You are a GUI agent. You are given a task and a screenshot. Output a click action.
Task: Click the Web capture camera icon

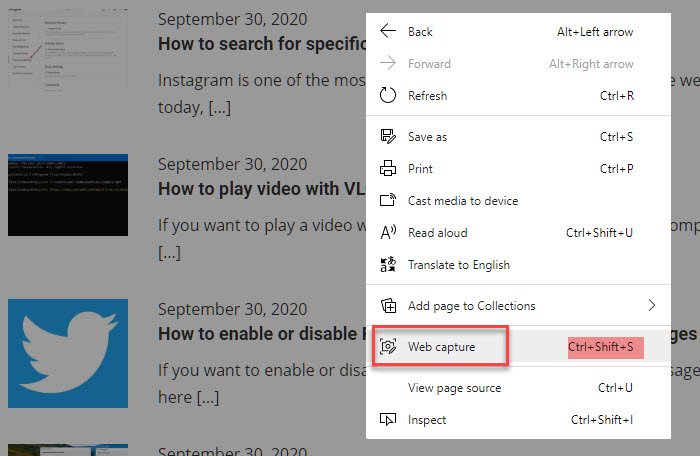click(388, 347)
